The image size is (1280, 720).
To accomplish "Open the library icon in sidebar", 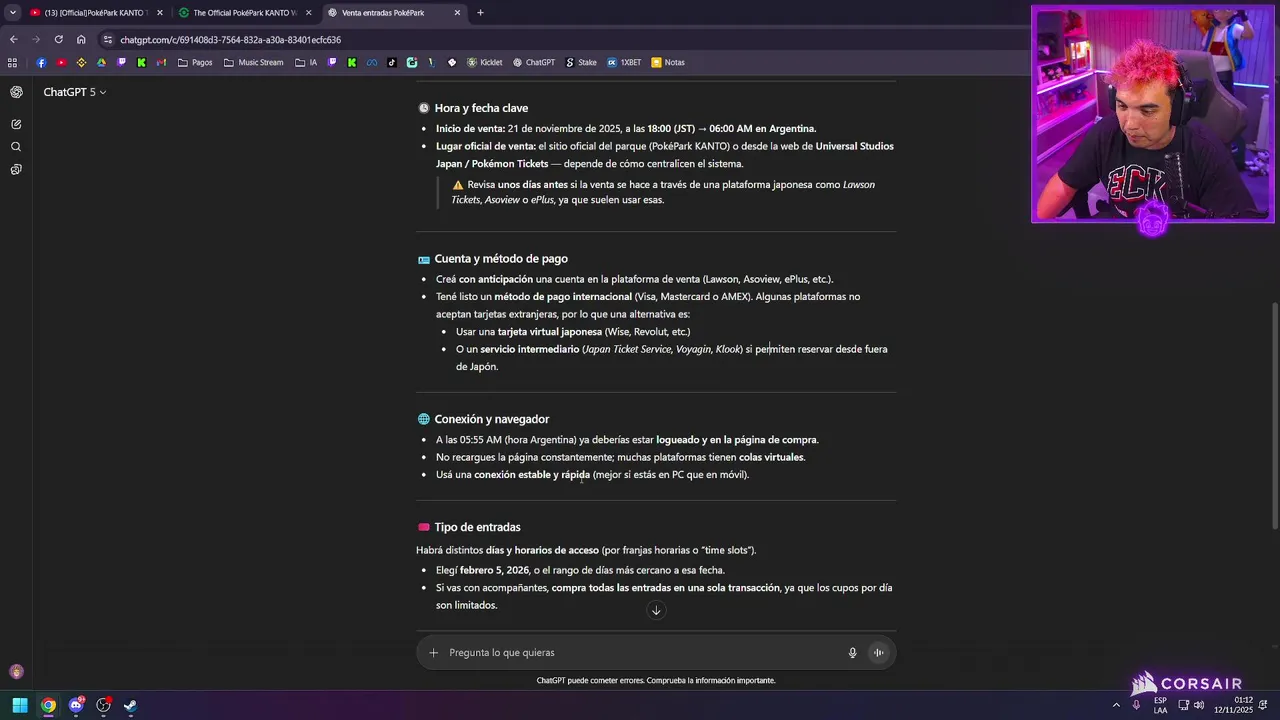I will click(16, 170).
